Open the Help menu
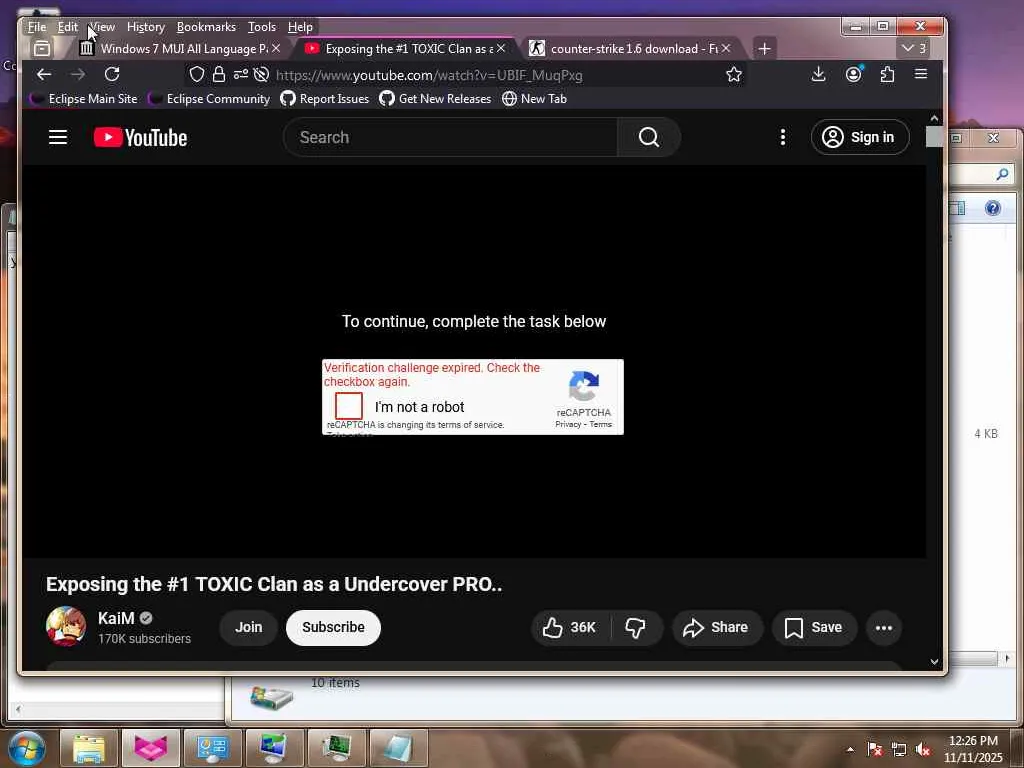The height and width of the screenshot is (768, 1024). tap(300, 27)
